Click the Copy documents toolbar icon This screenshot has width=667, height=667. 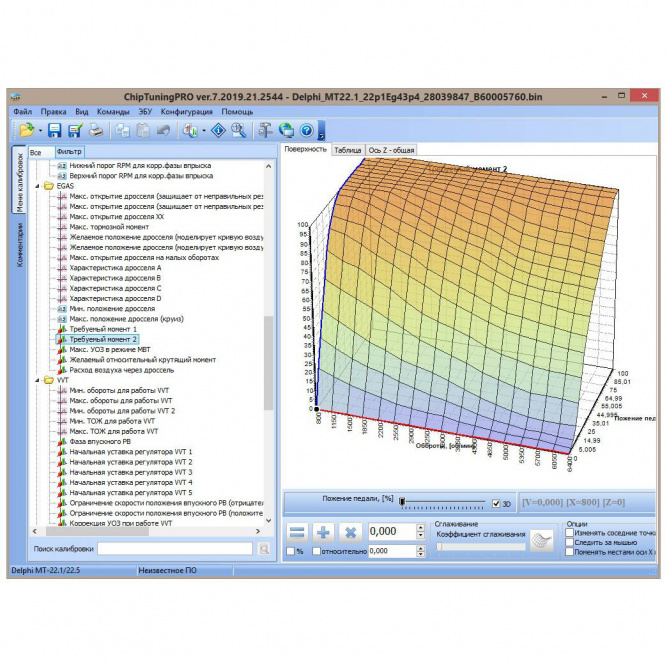coord(123,130)
